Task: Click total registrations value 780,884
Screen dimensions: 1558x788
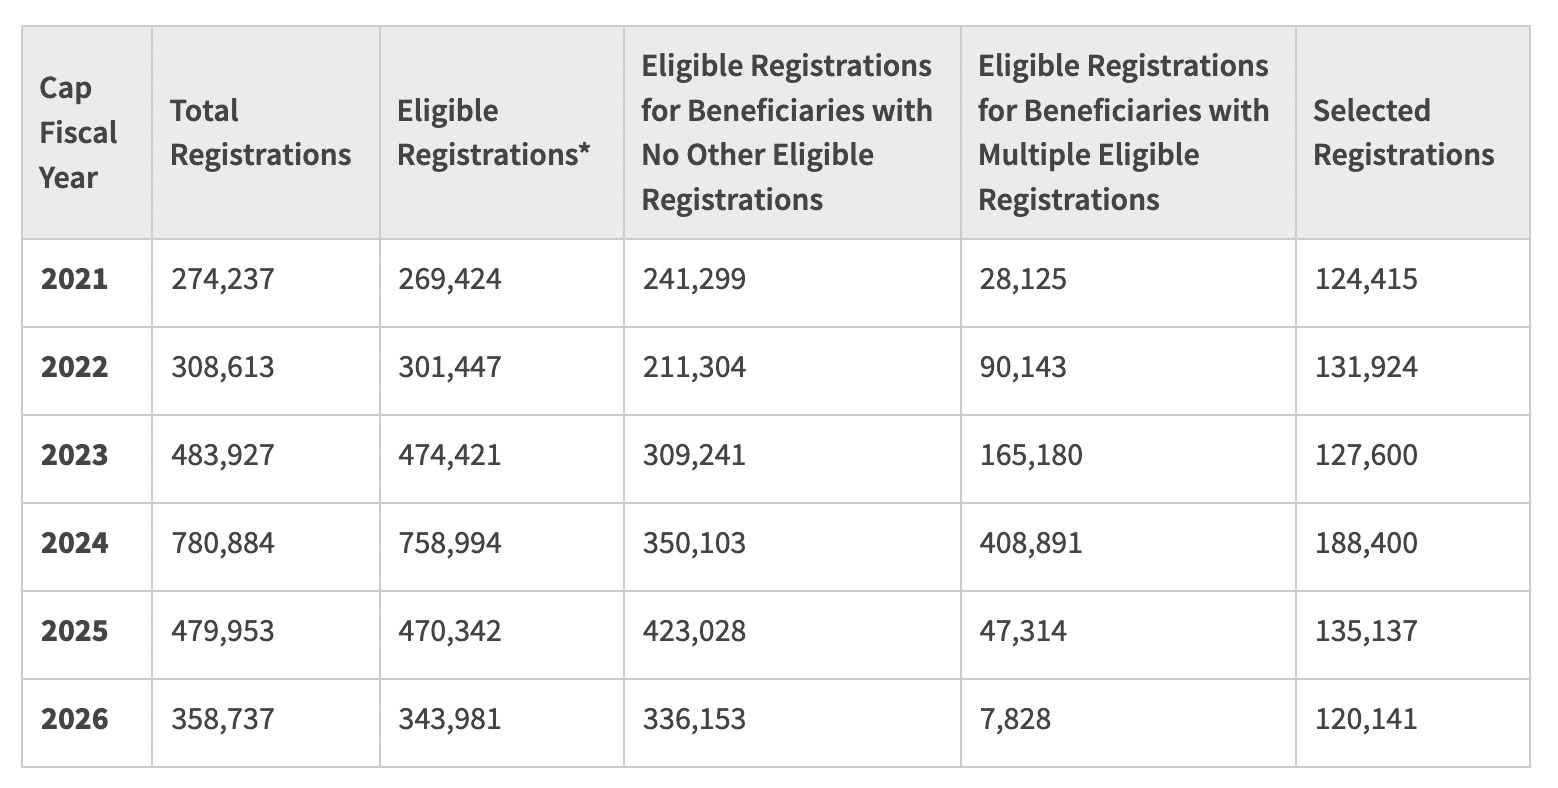Action: [x=222, y=543]
